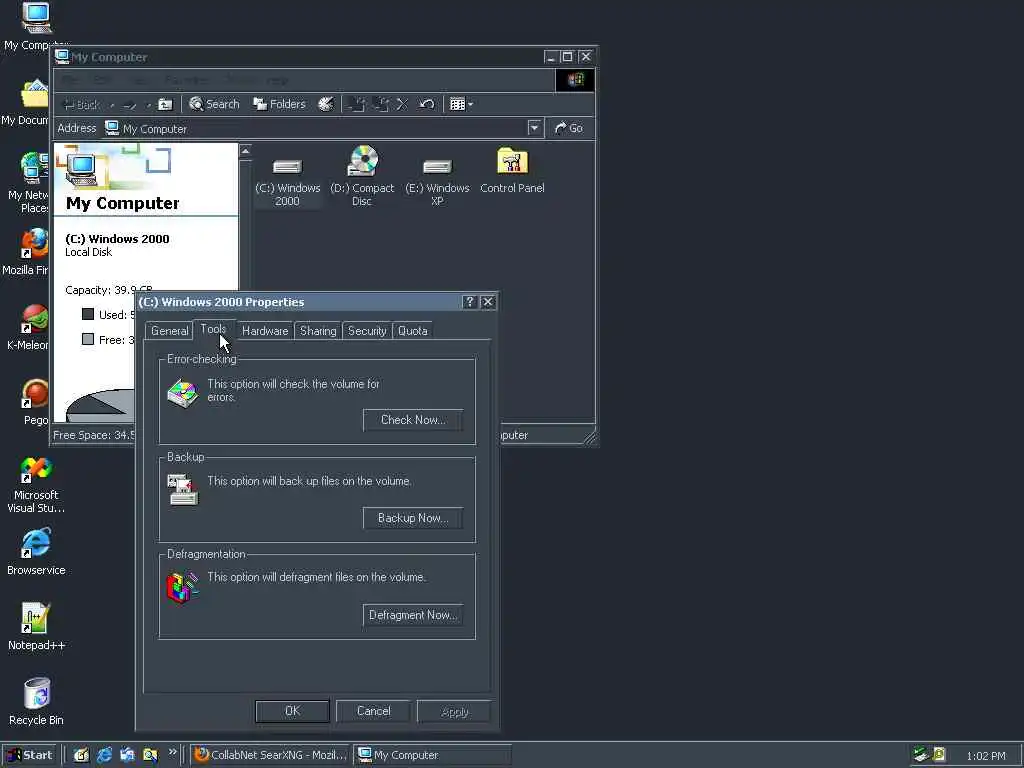
Task: Click first Quick Launch icon
Action: (81, 755)
